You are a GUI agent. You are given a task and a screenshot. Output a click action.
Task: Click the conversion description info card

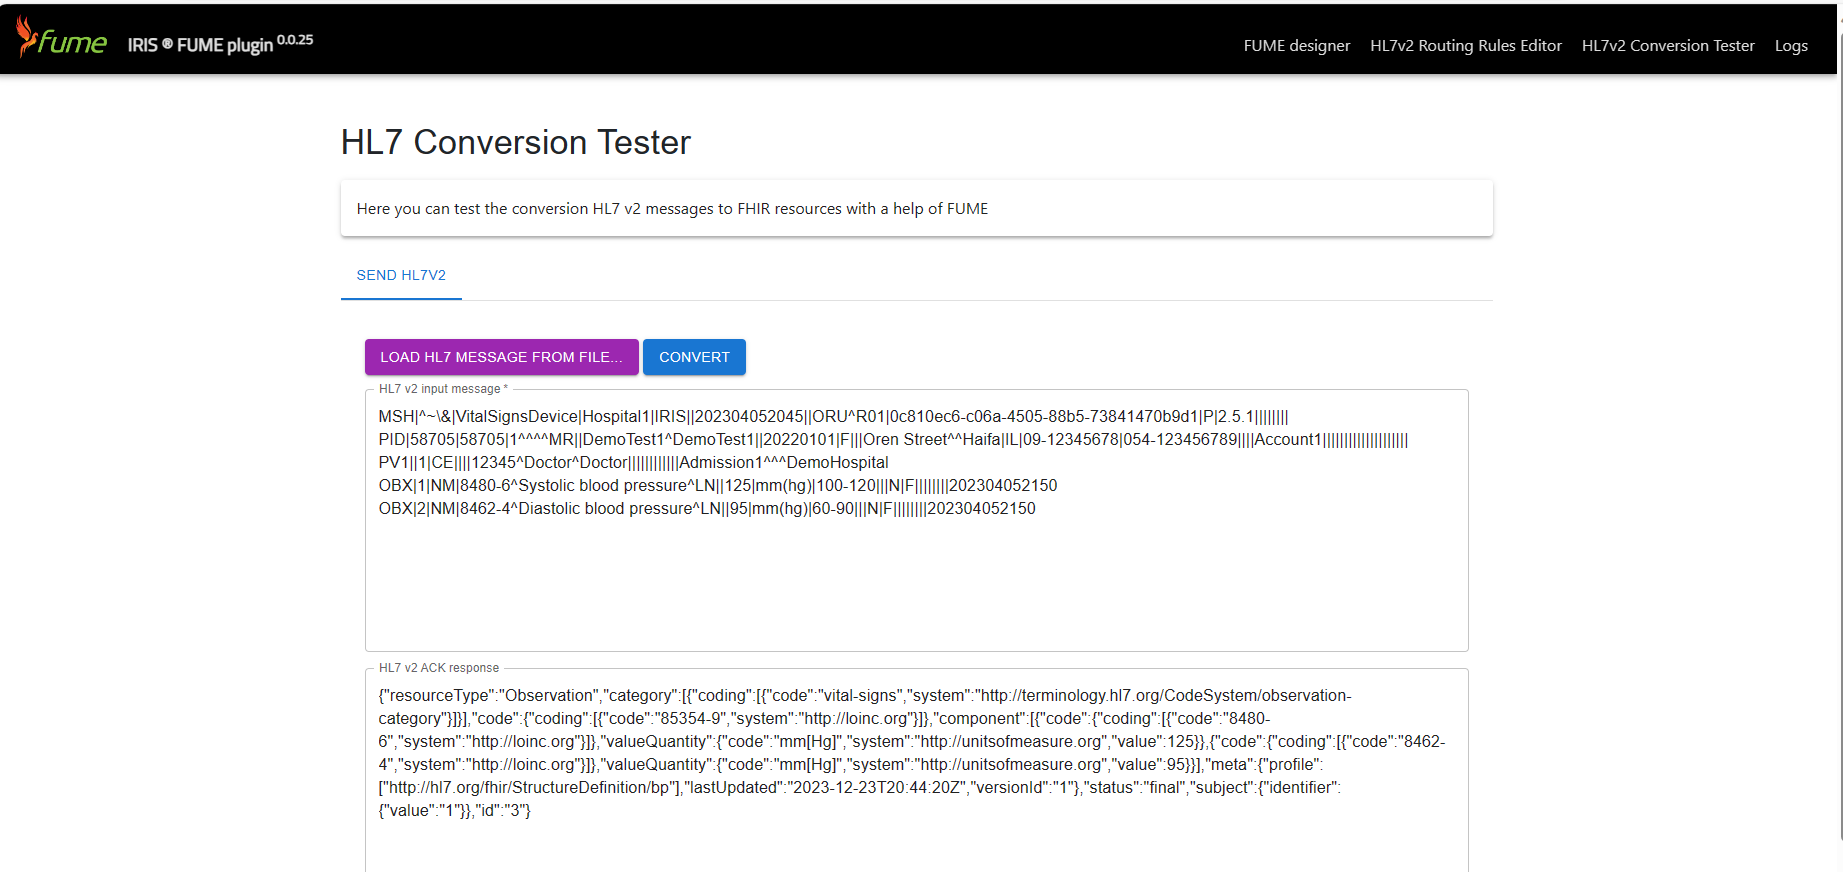[915, 209]
